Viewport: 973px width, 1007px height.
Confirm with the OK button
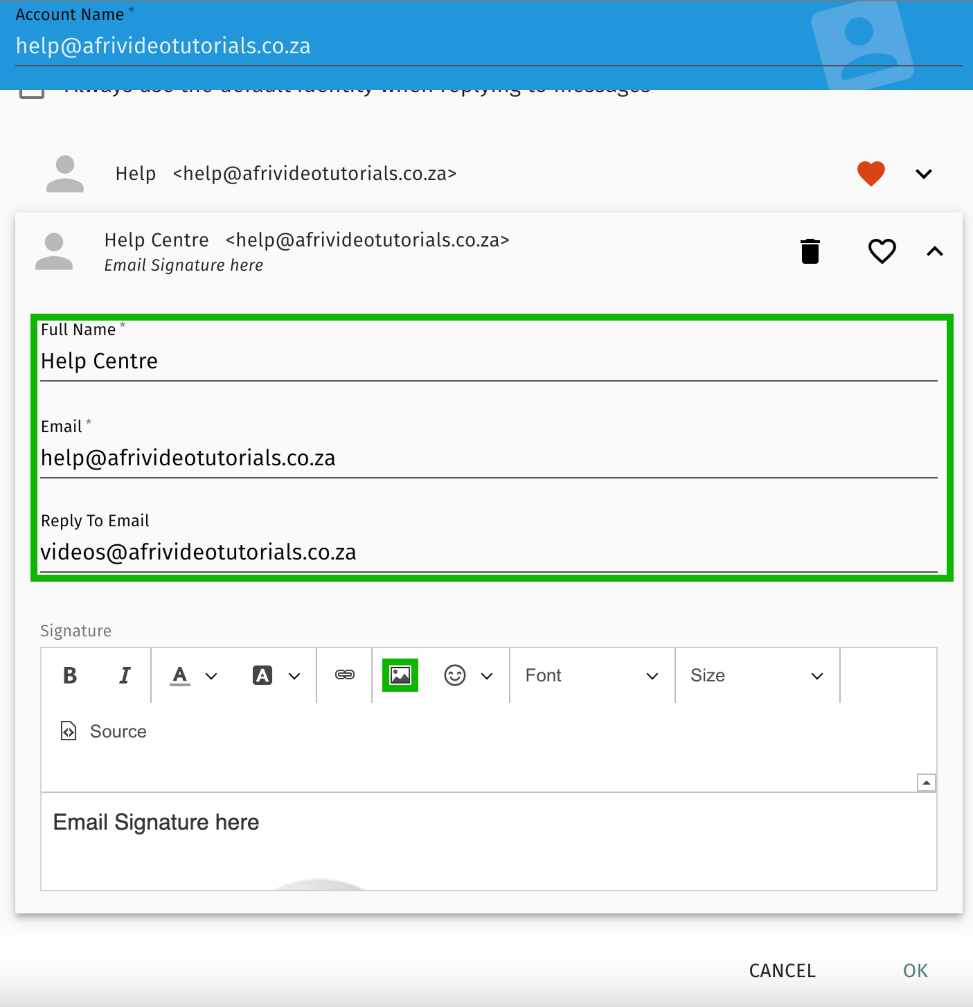pyautogui.click(x=915, y=971)
